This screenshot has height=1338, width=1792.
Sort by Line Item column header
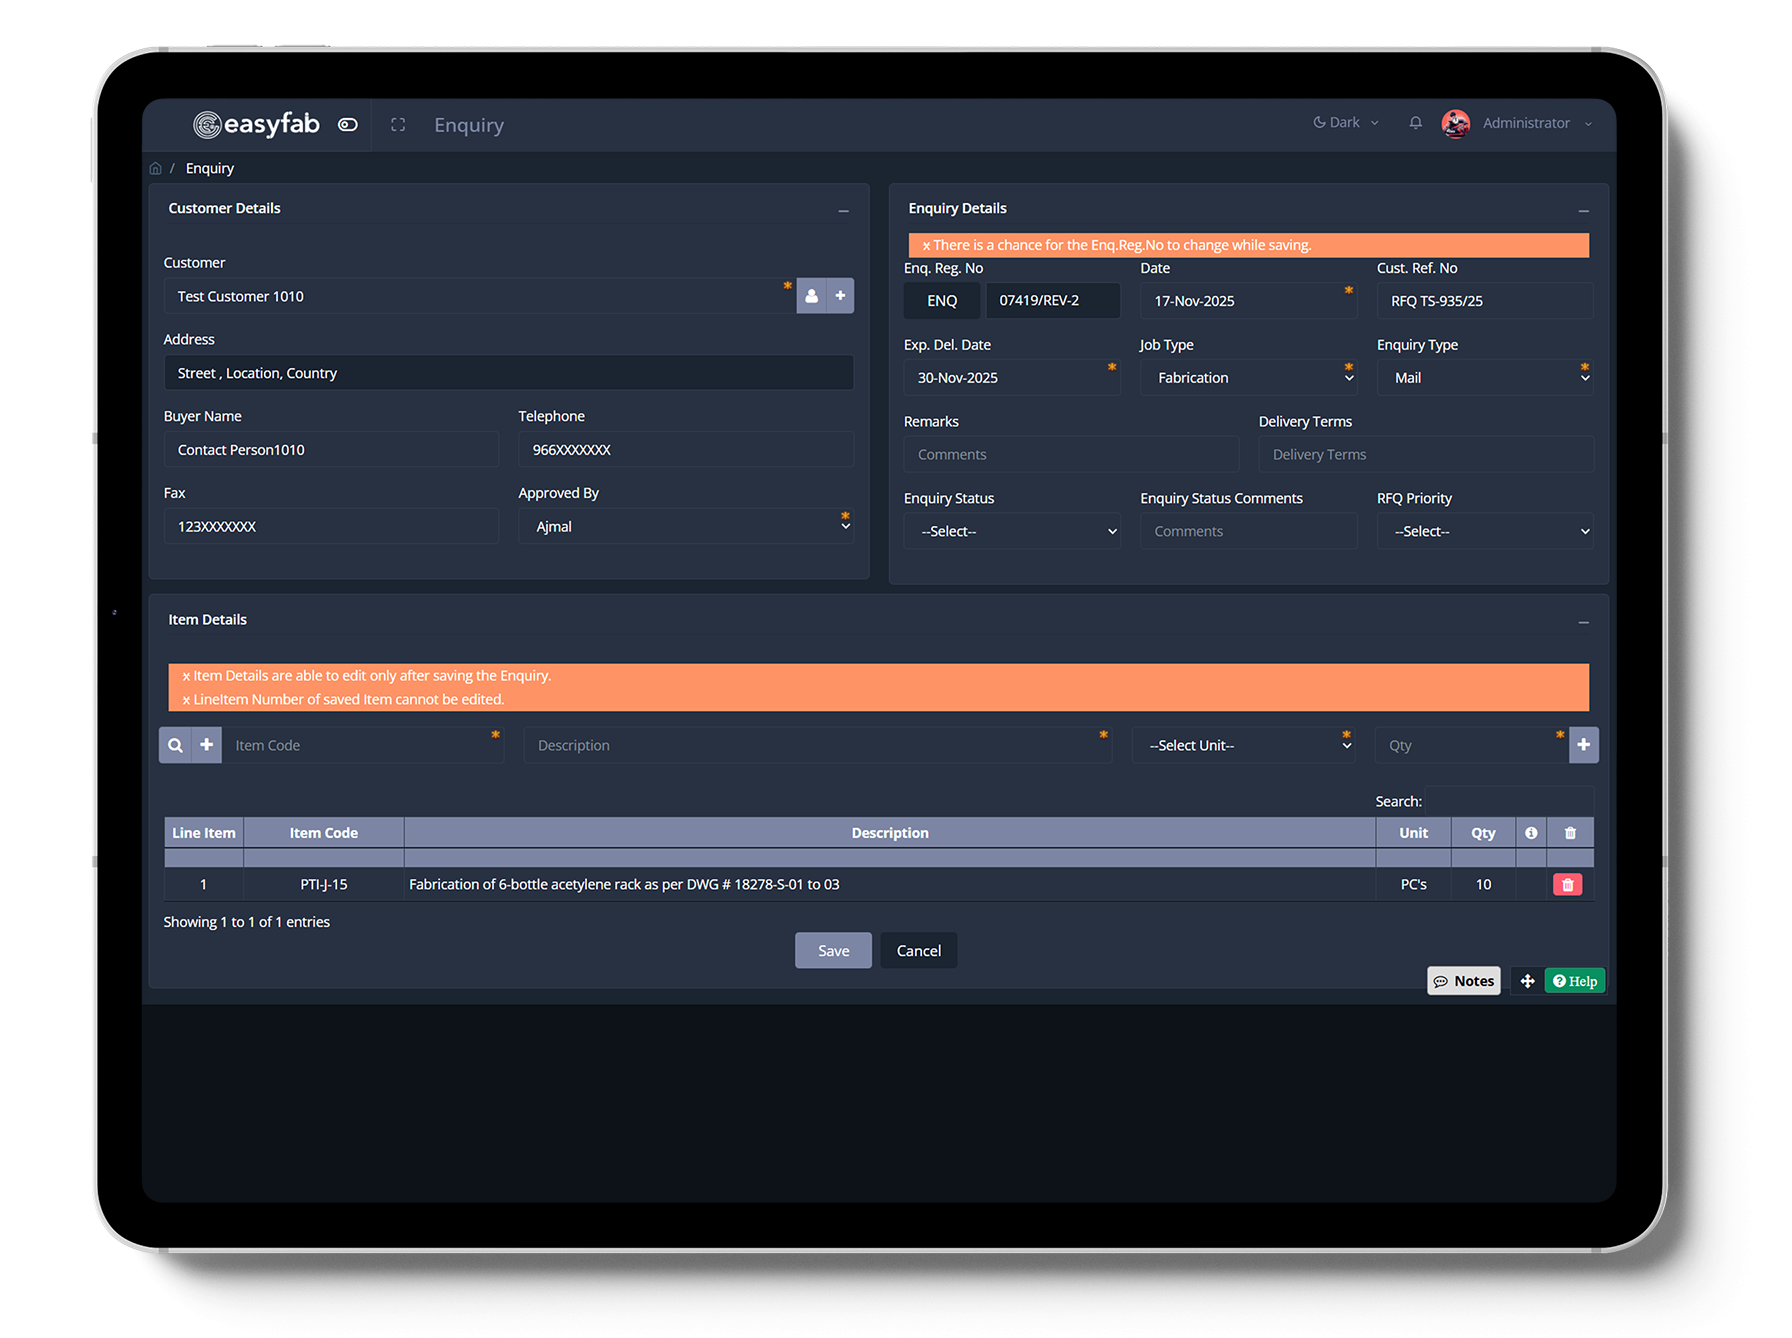204,833
